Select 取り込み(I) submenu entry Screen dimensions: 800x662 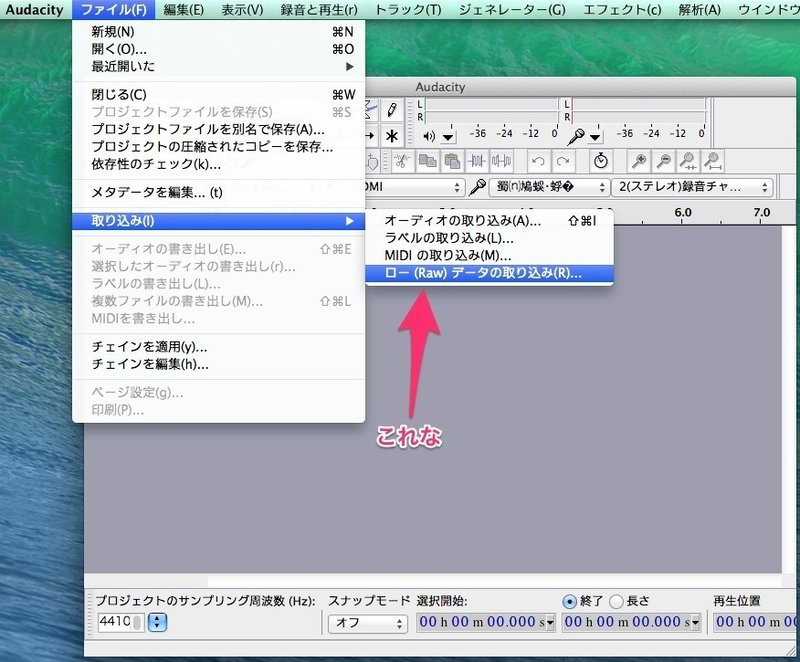(219, 221)
